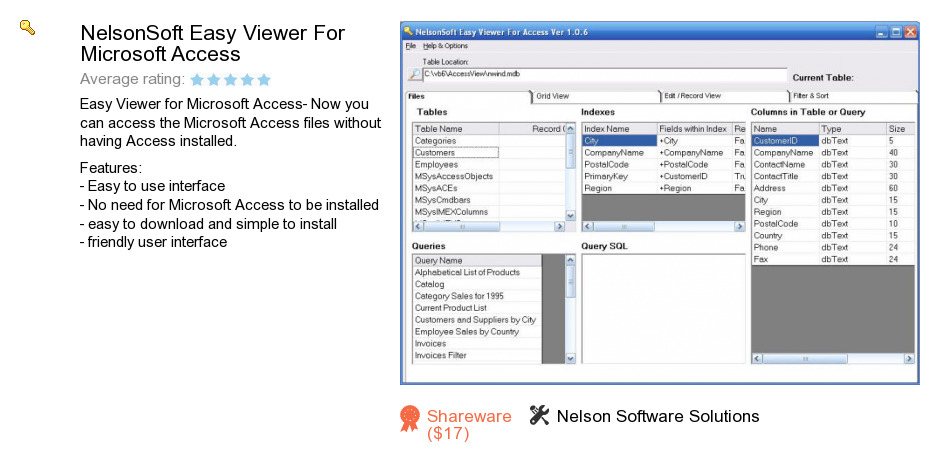Screen dimensions: 940x469
Task: Select Employee Sales by Country query
Action: tap(477, 332)
